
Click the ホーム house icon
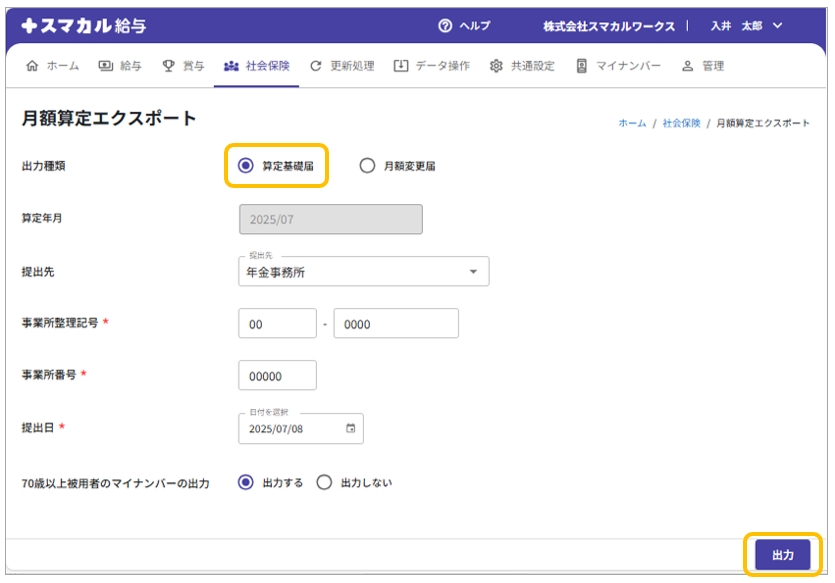click(32, 66)
